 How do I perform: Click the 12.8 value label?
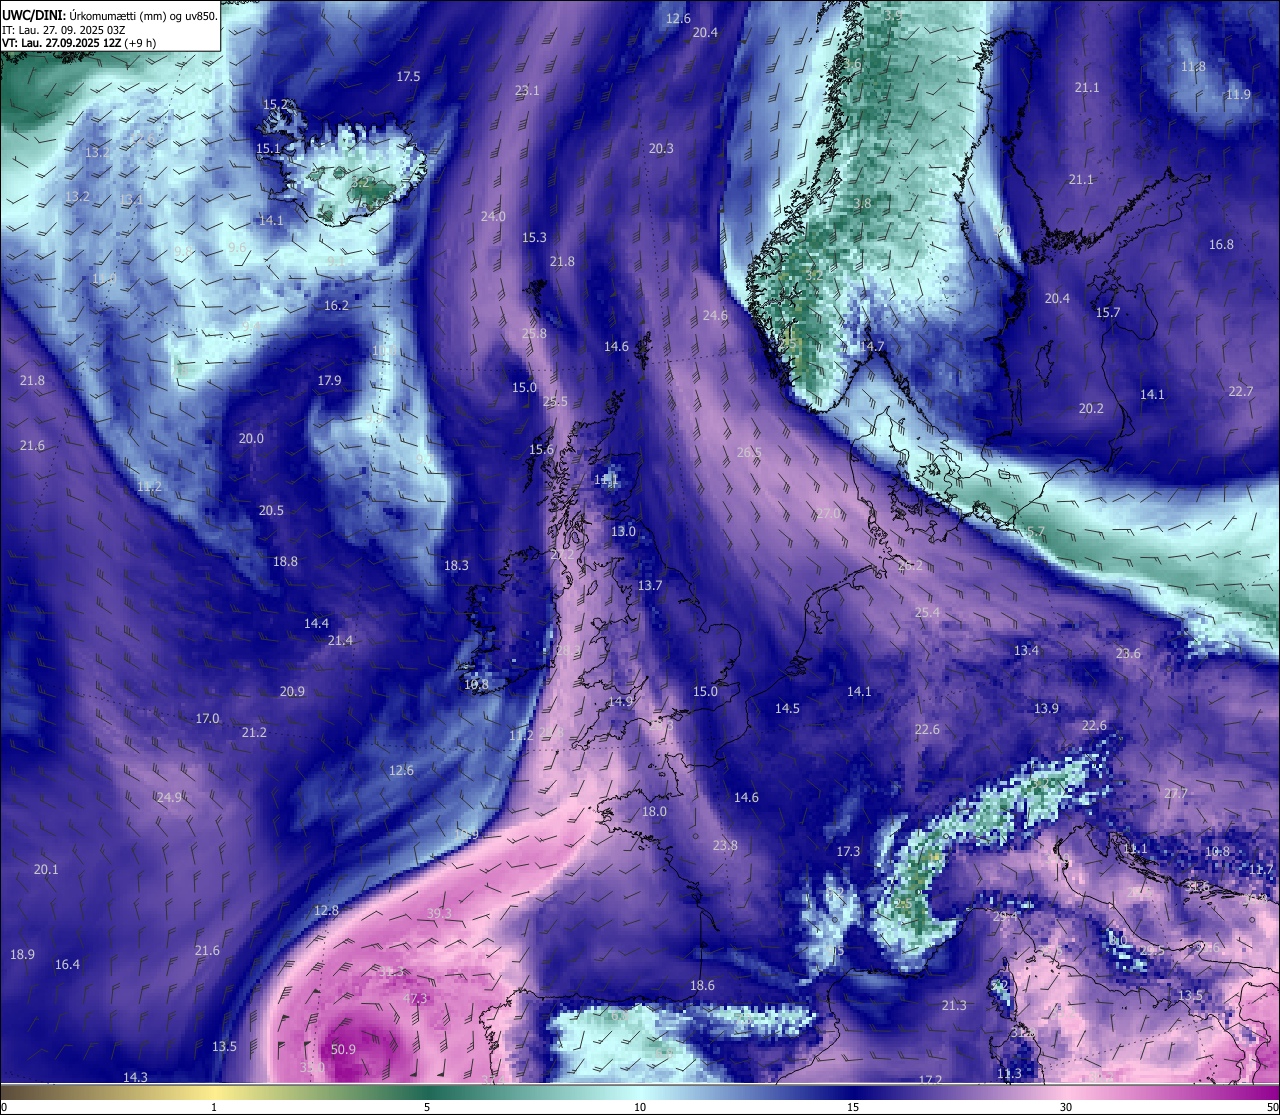tap(326, 910)
